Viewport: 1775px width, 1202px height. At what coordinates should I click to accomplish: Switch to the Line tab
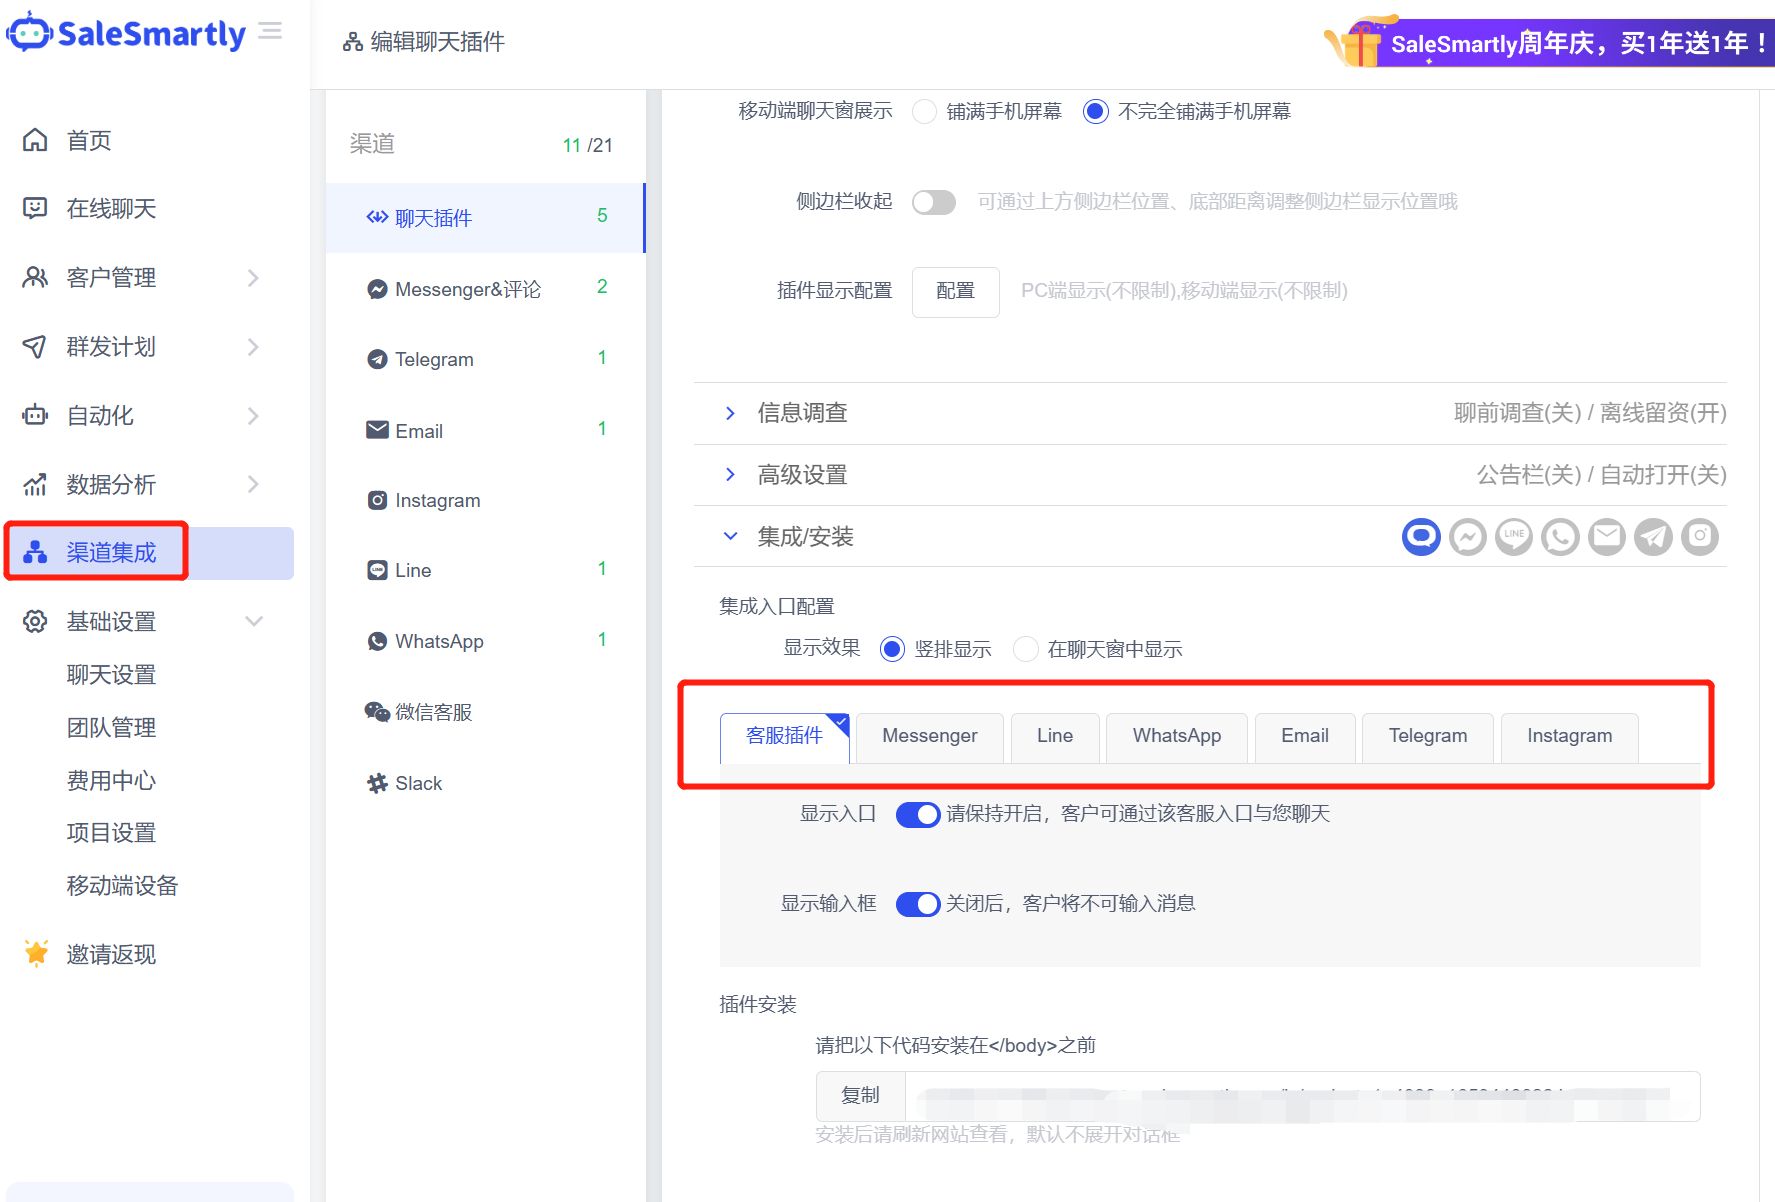point(1055,736)
